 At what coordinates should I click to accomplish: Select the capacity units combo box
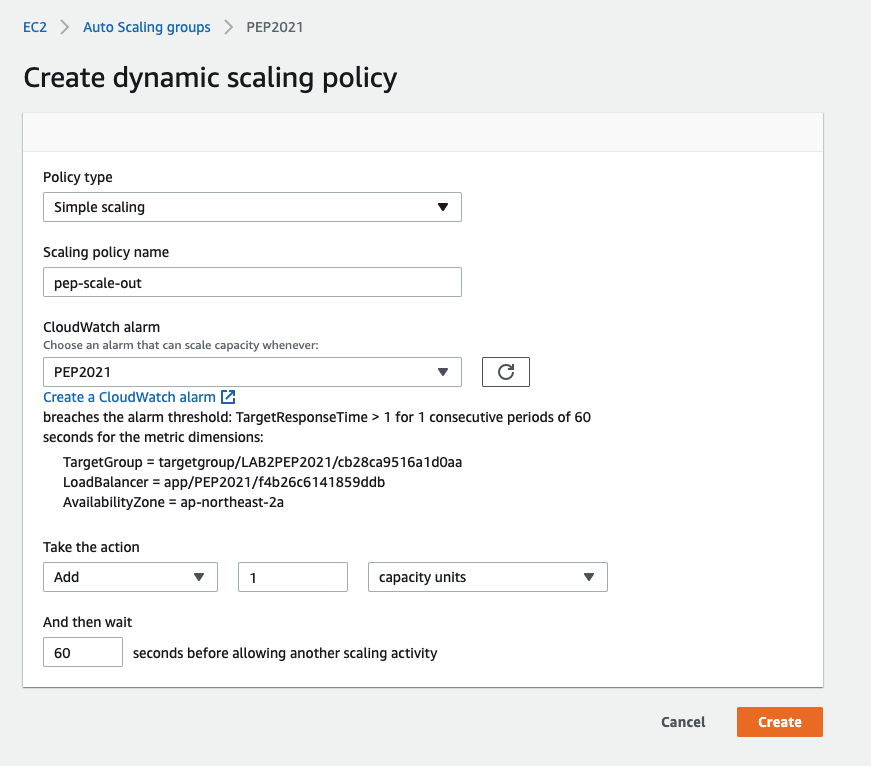(x=487, y=577)
